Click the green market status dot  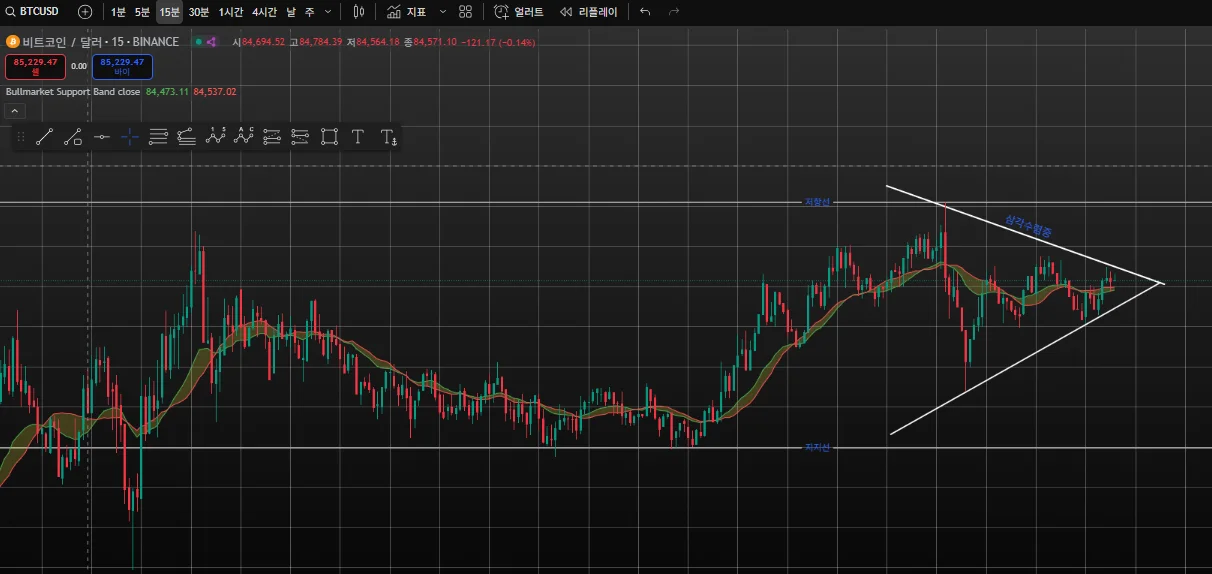(199, 42)
